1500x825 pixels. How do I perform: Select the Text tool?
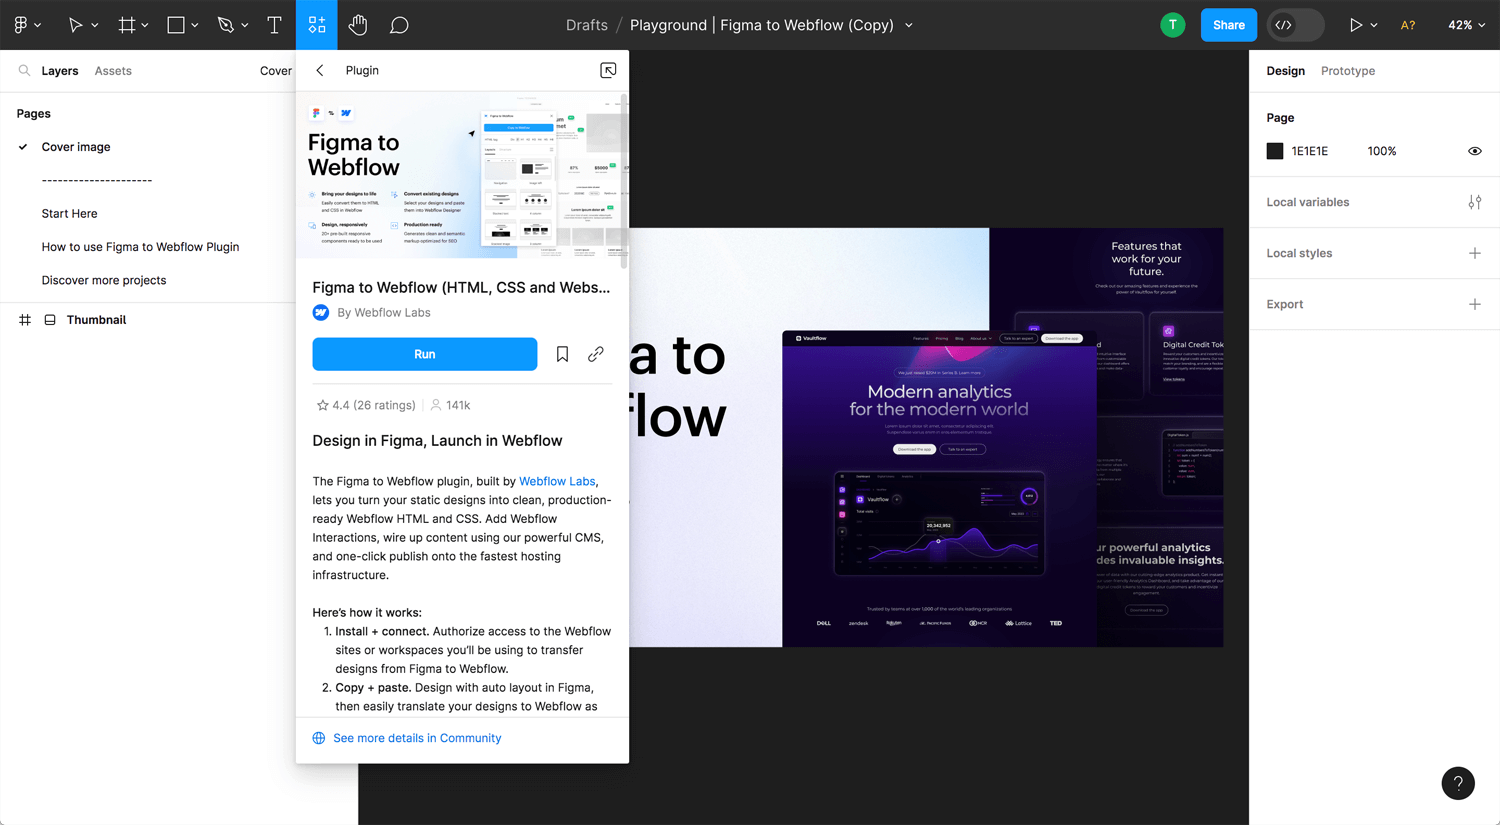(274, 25)
